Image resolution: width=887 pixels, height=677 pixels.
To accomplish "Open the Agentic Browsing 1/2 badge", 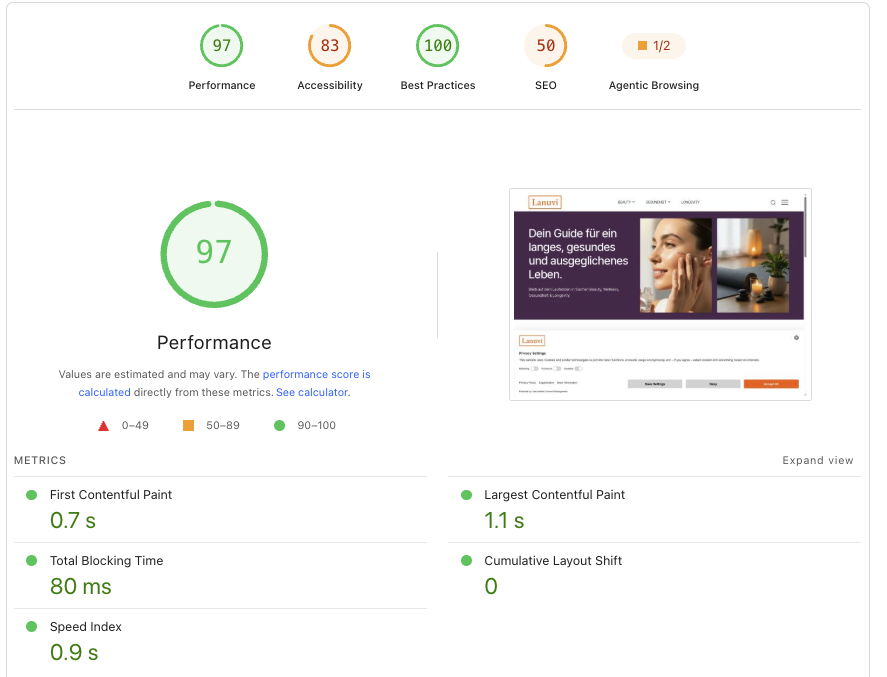I will coord(653,46).
